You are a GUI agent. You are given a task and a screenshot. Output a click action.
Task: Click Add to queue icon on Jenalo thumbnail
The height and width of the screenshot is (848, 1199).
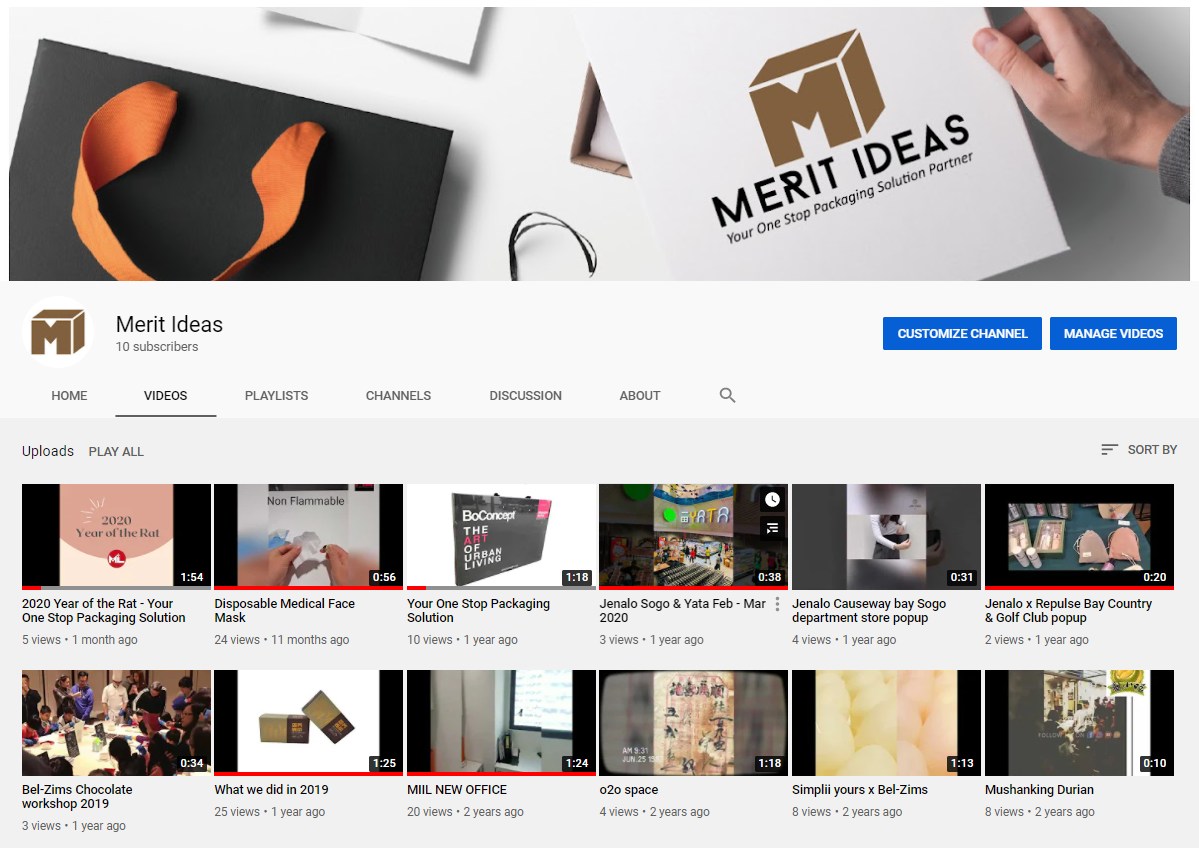pos(772,528)
